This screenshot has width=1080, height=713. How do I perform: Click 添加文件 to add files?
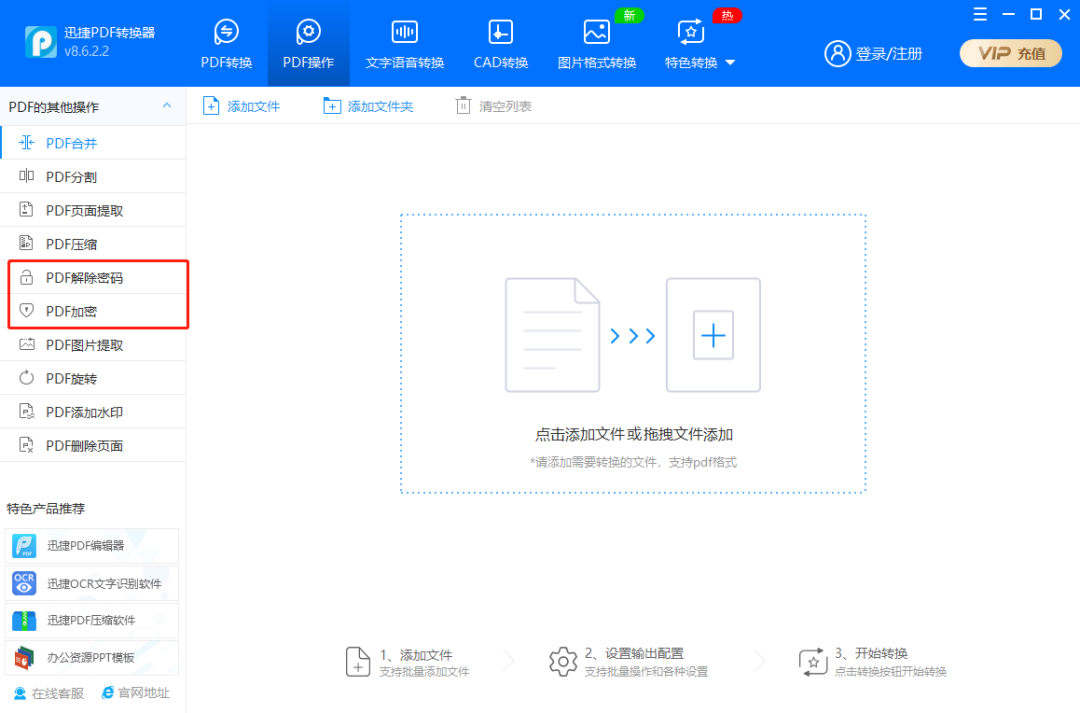tap(241, 104)
